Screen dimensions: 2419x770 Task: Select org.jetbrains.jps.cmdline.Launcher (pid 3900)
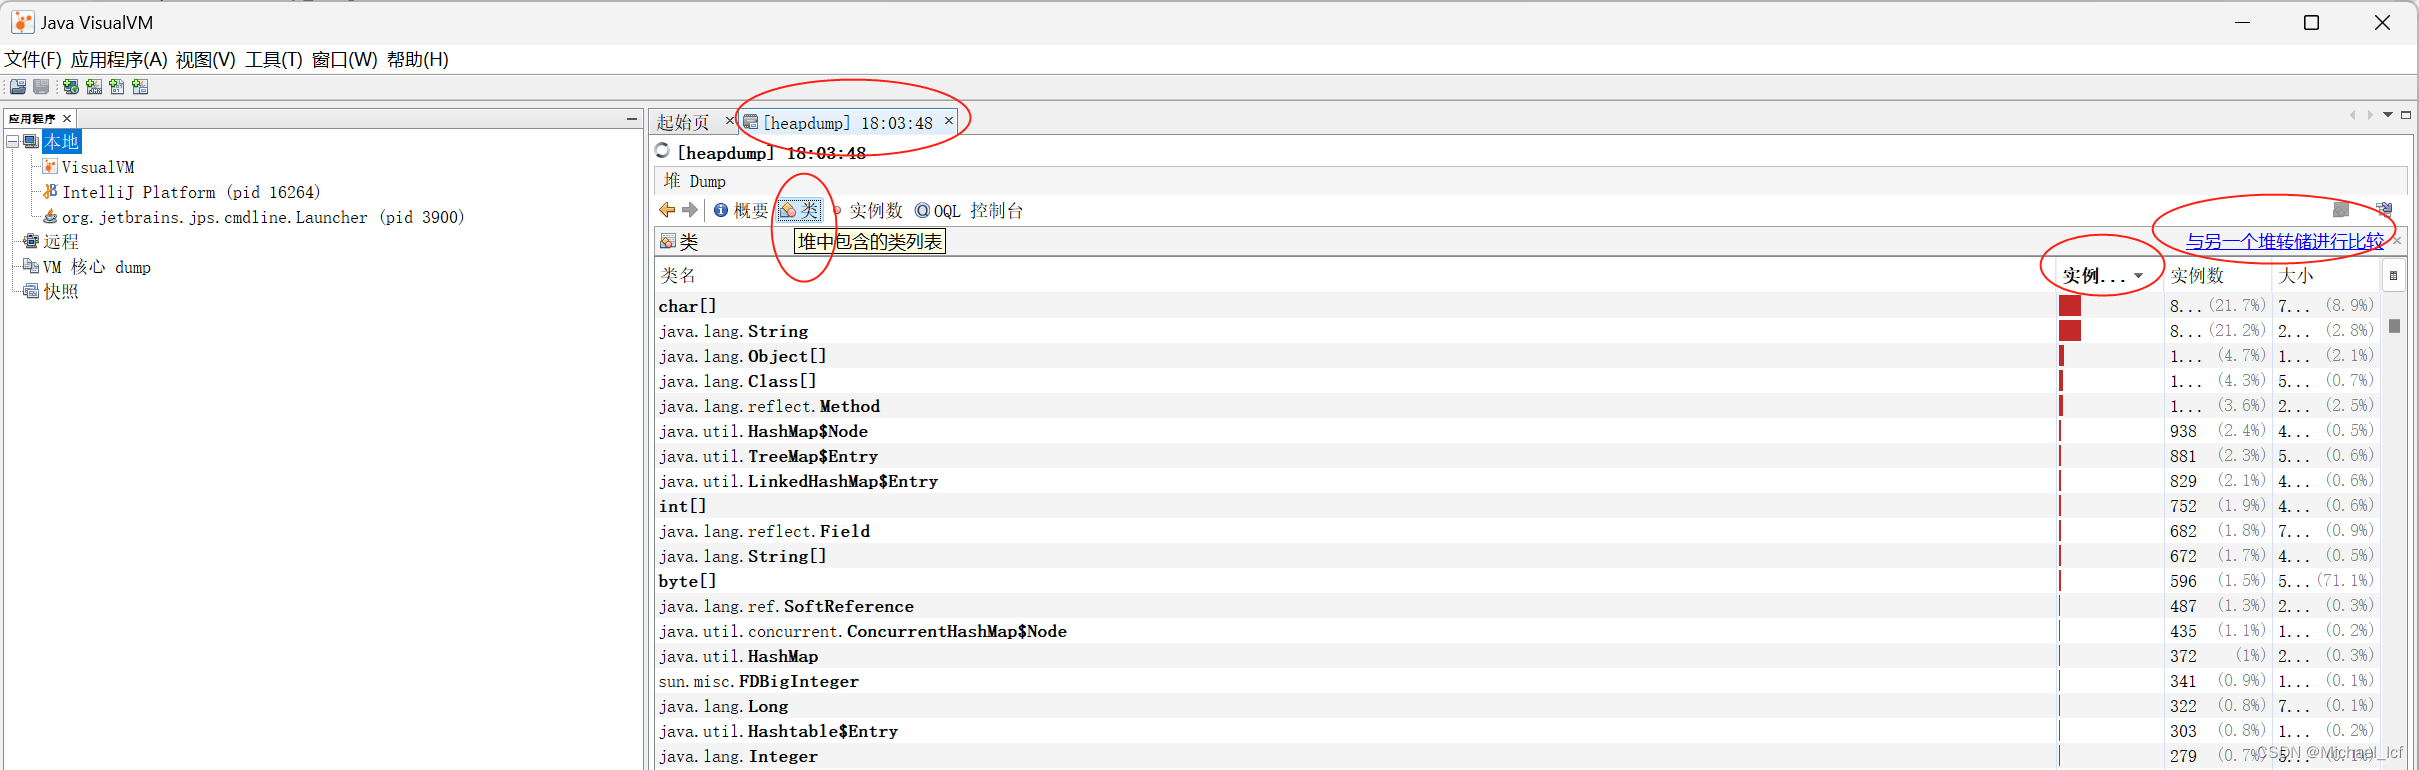[x=263, y=216]
